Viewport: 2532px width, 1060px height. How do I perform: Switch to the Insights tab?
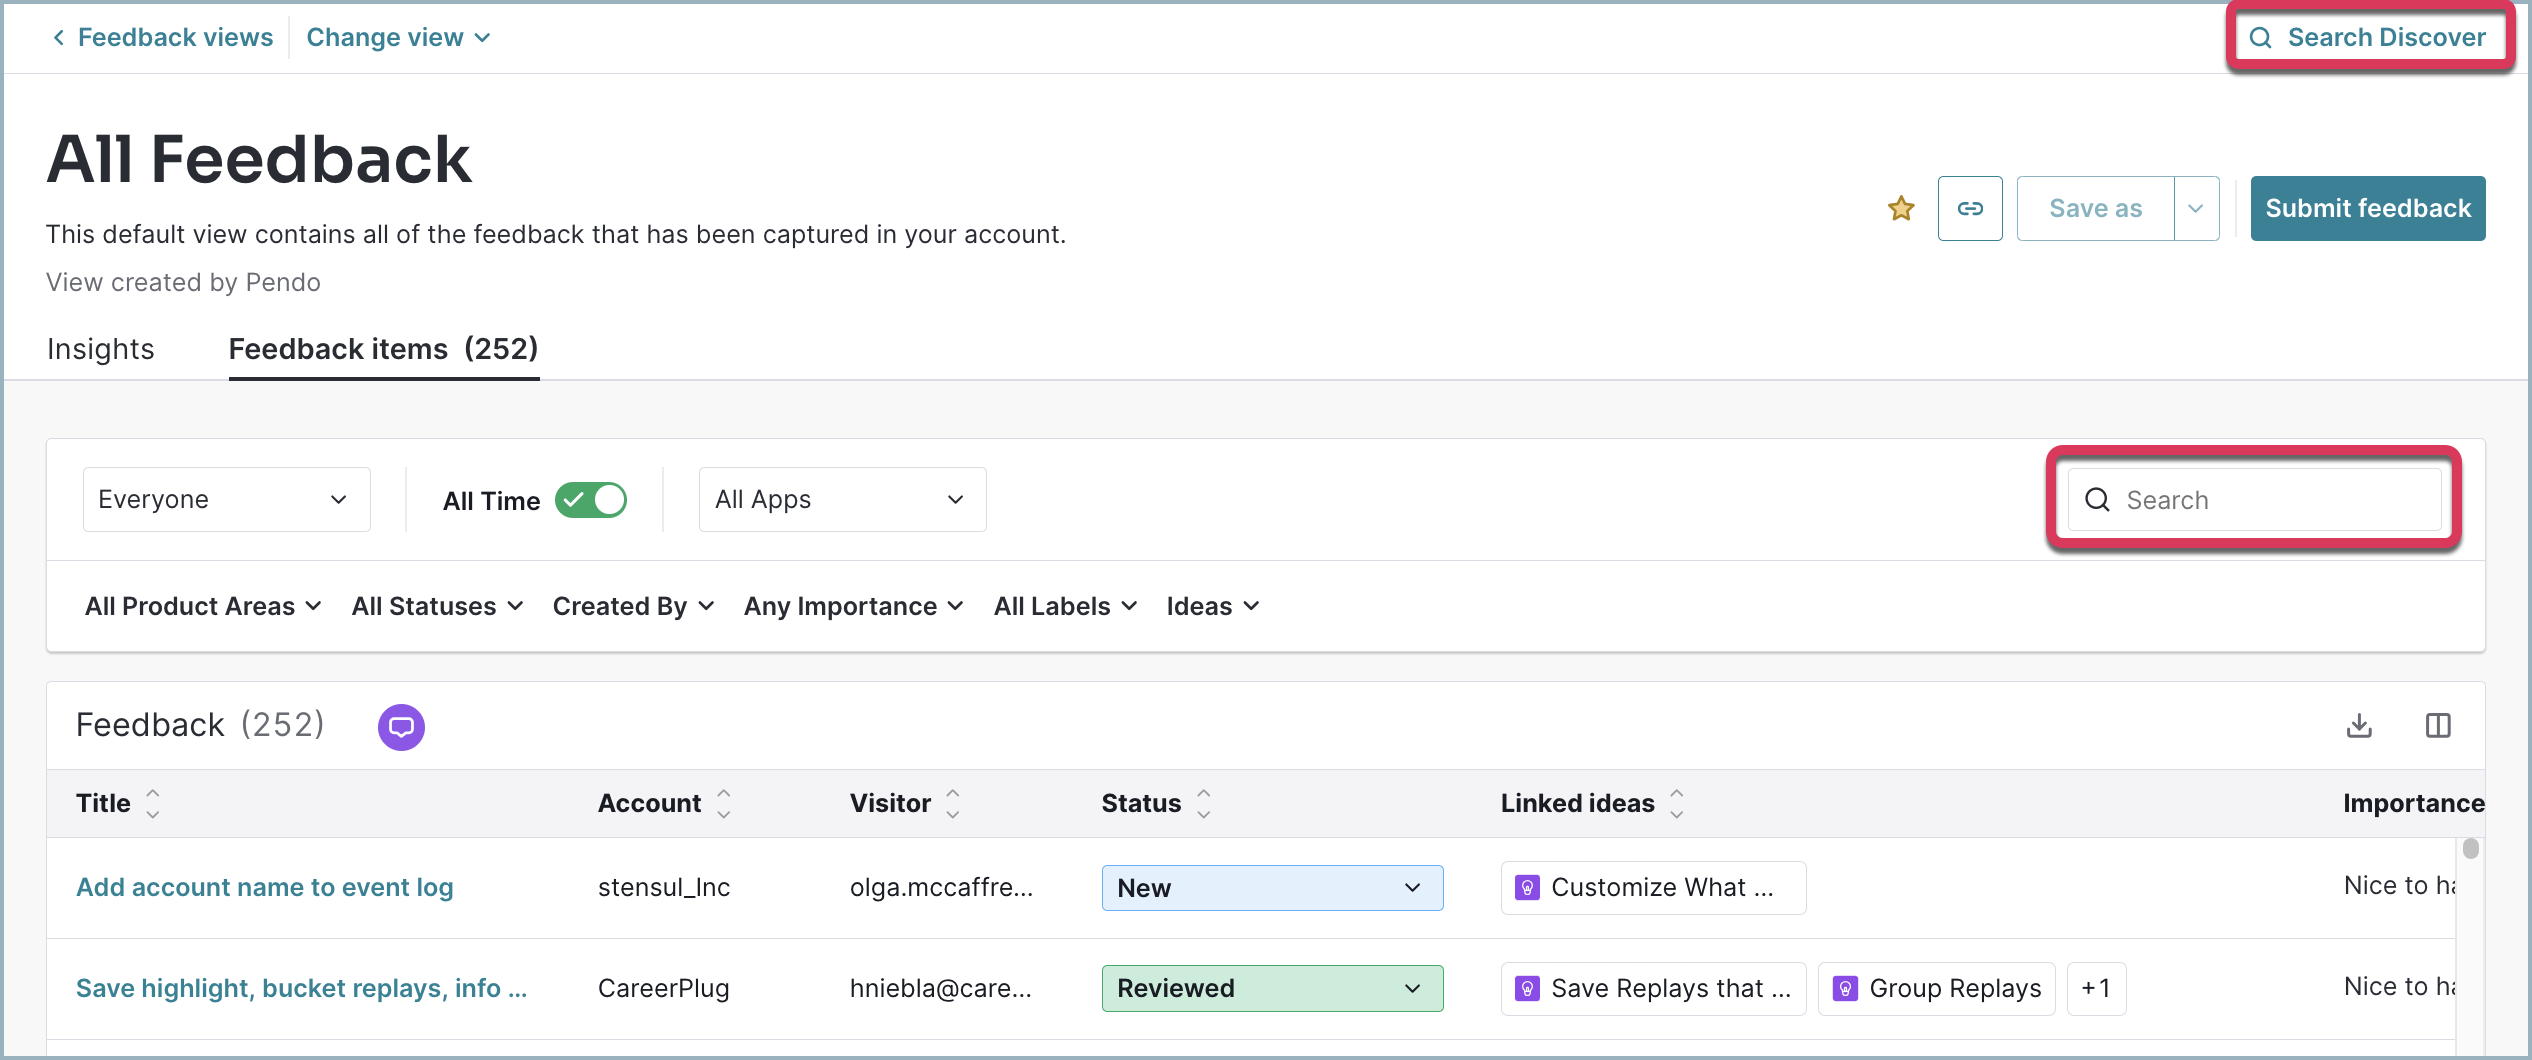(101, 349)
